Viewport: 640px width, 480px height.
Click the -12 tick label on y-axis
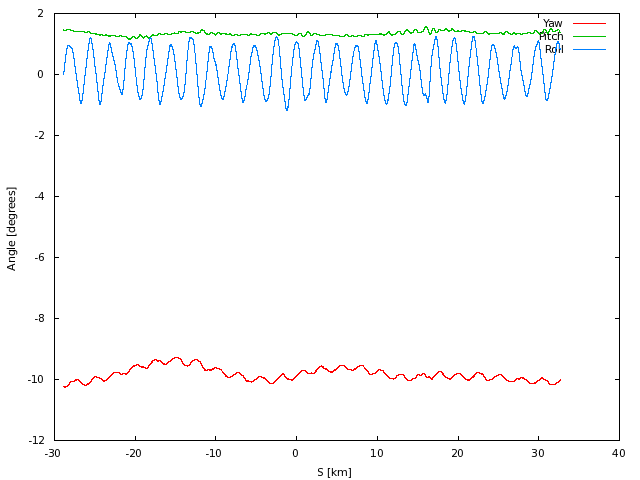(35, 440)
